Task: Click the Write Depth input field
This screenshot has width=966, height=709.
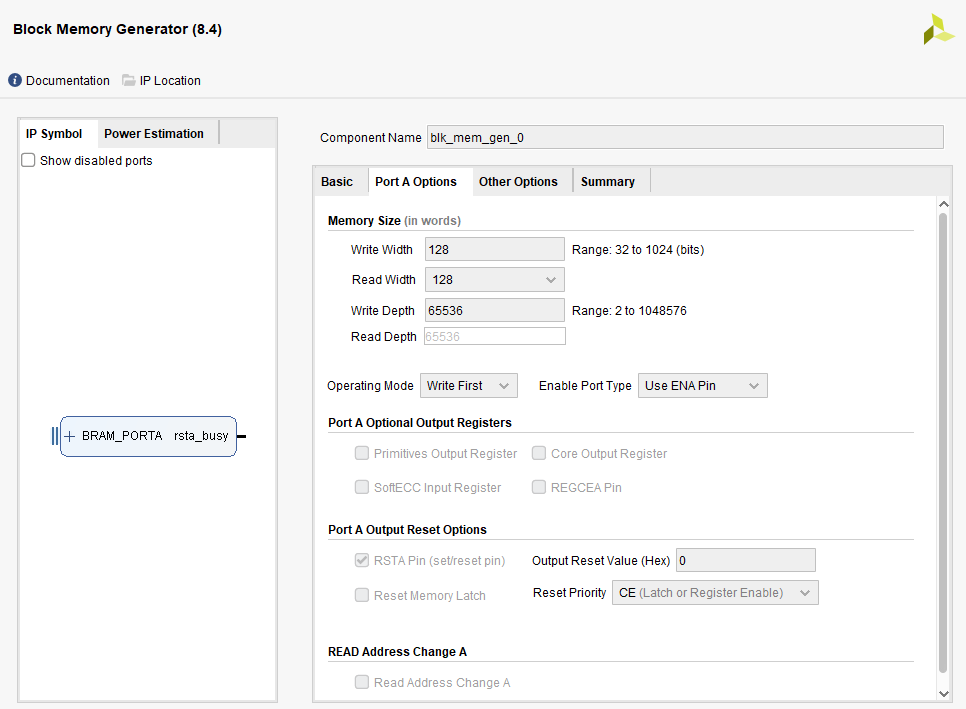Action: pyautogui.click(x=495, y=310)
